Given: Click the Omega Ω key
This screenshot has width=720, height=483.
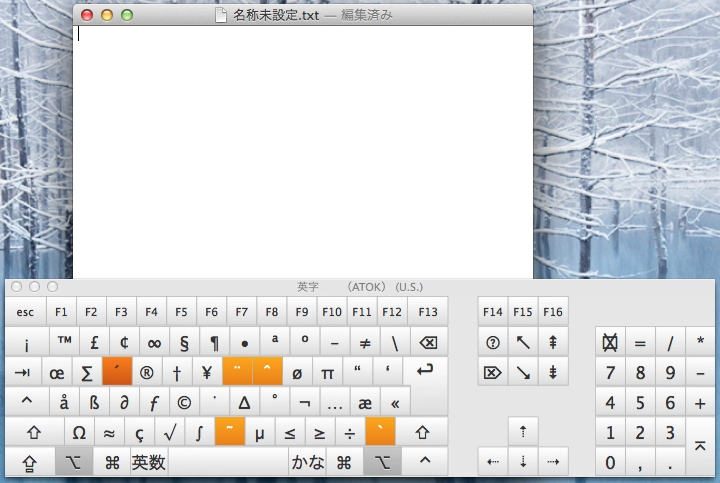Looking at the screenshot, I should click(79, 432).
